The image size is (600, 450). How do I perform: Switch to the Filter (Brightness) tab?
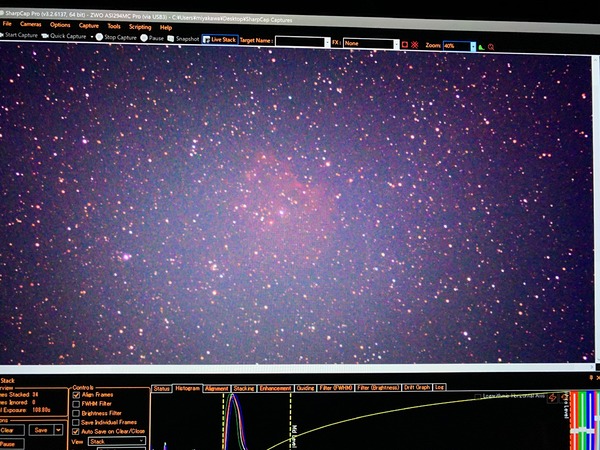[x=378, y=388]
